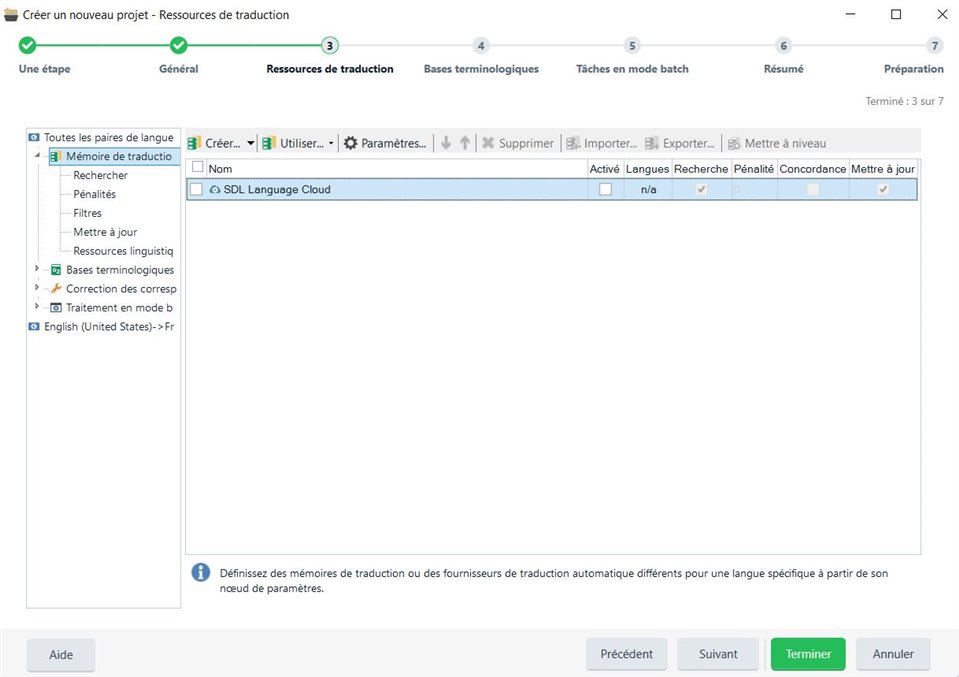The width and height of the screenshot is (959, 677).
Task: Open the Utiliser dropdown arrow
Action: pos(331,143)
